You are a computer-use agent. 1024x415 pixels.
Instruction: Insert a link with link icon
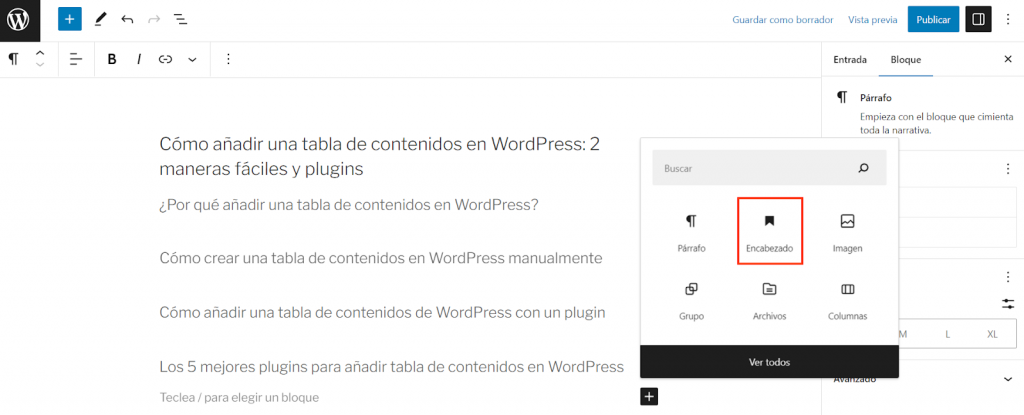[x=165, y=59]
